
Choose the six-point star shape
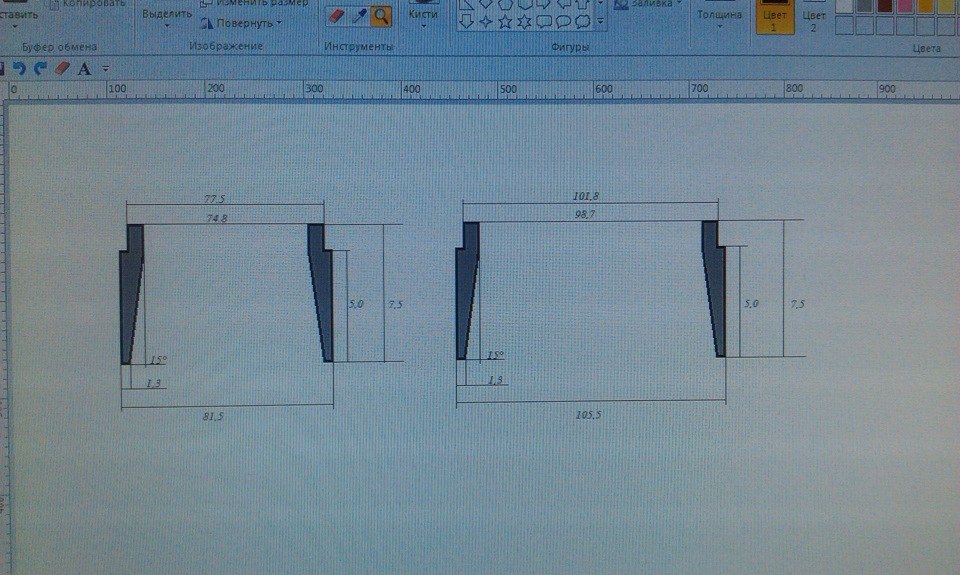coord(525,22)
